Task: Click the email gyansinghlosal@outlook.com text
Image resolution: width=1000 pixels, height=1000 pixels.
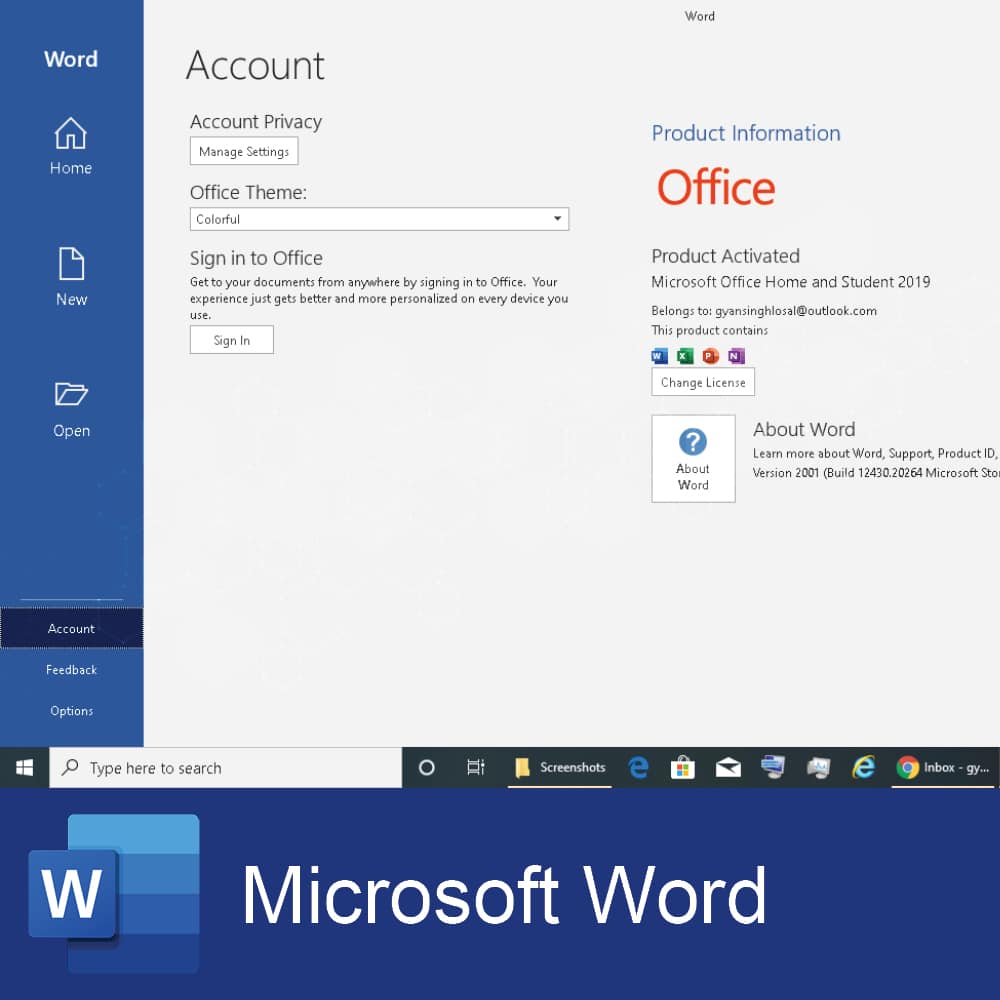Action: pyautogui.click(x=795, y=311)
